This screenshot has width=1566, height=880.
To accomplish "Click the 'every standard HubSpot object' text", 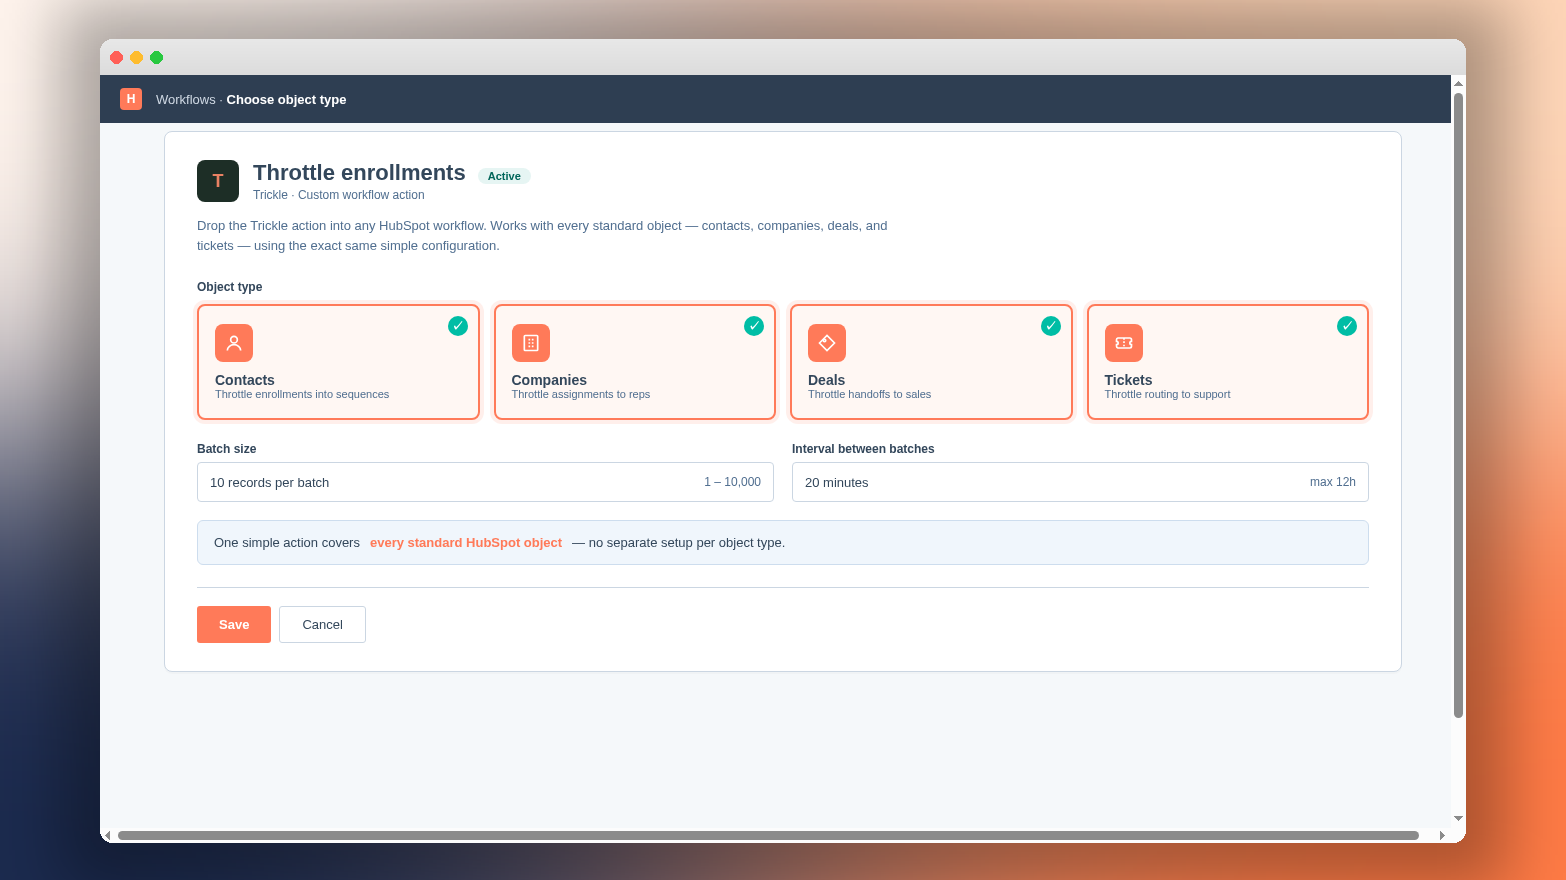I will [466, 543].
